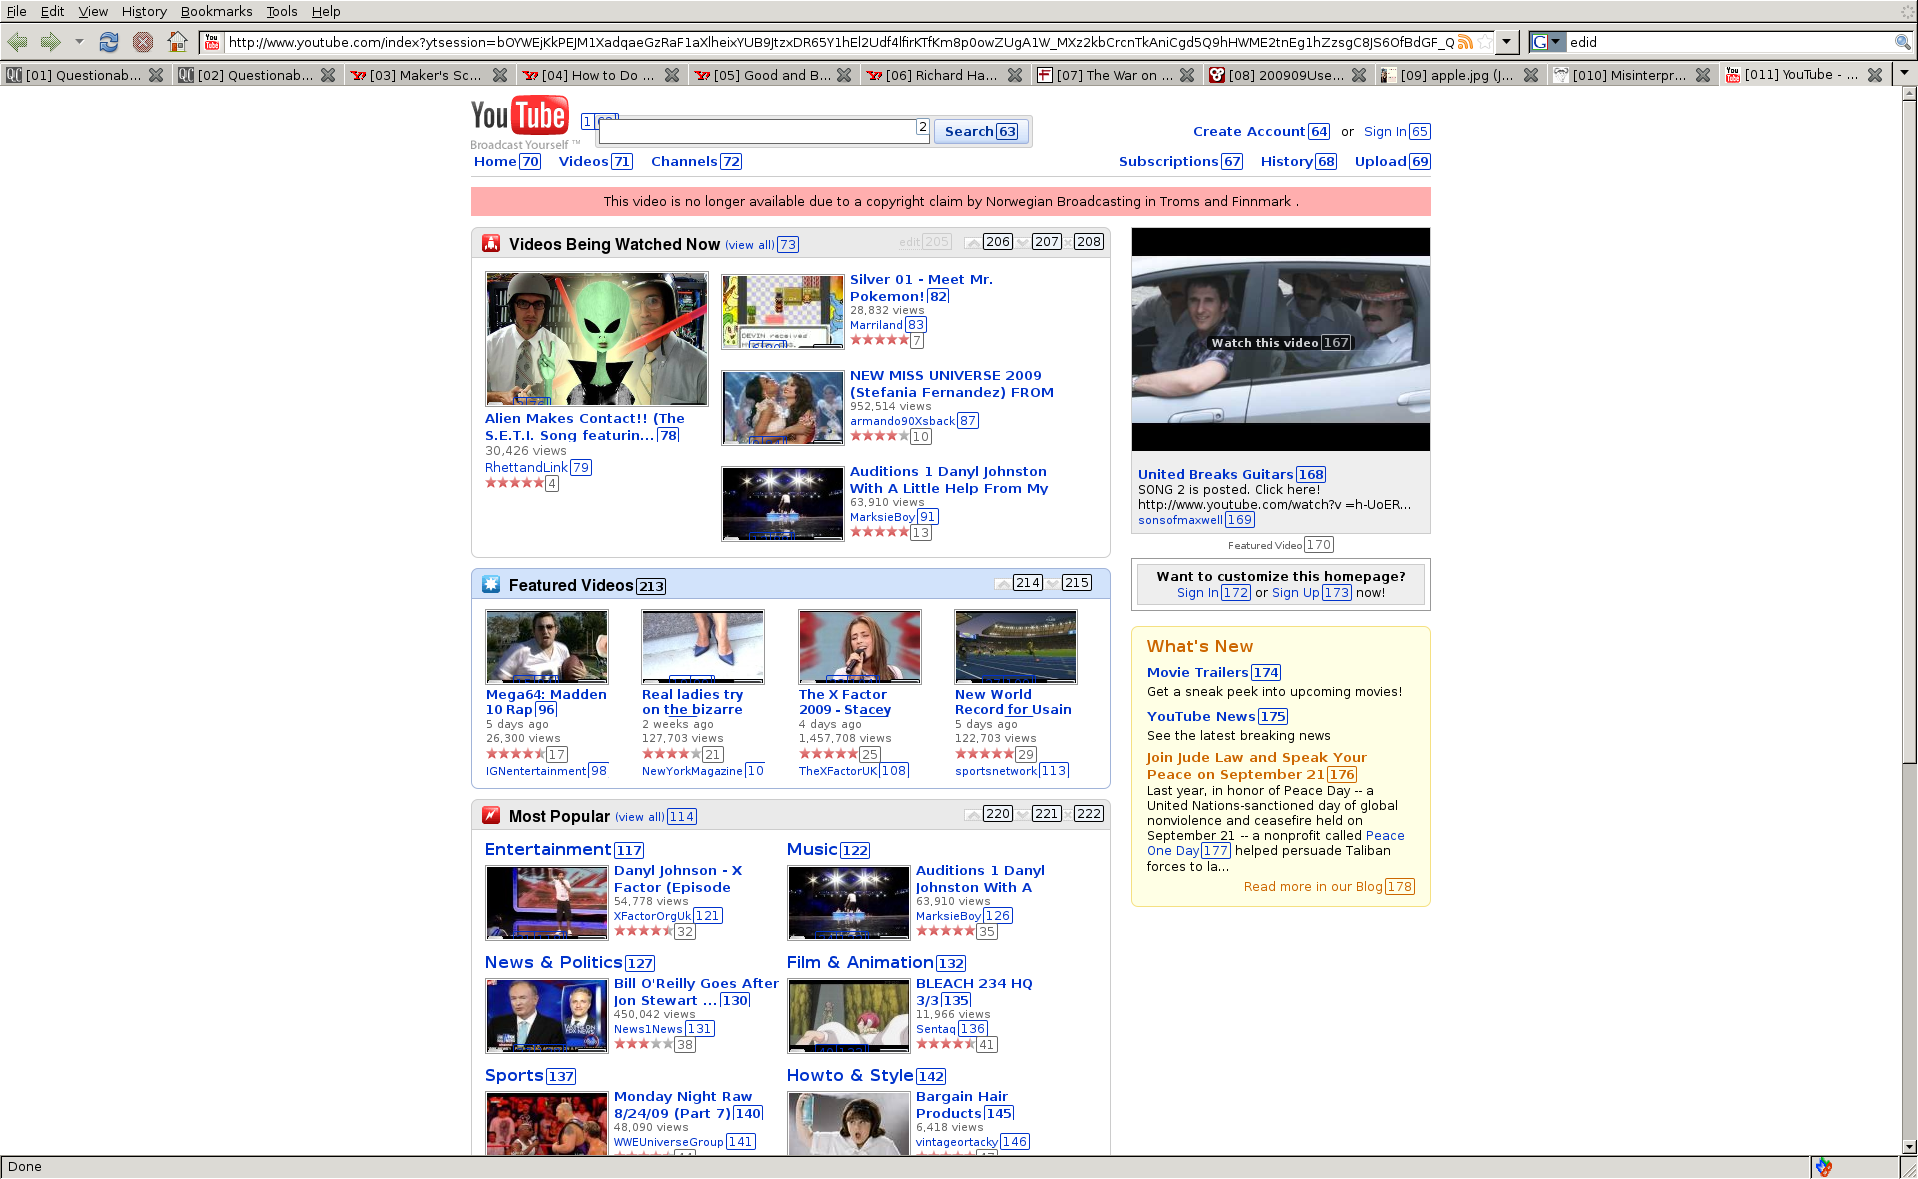Open the View menu

click(93, 11)
